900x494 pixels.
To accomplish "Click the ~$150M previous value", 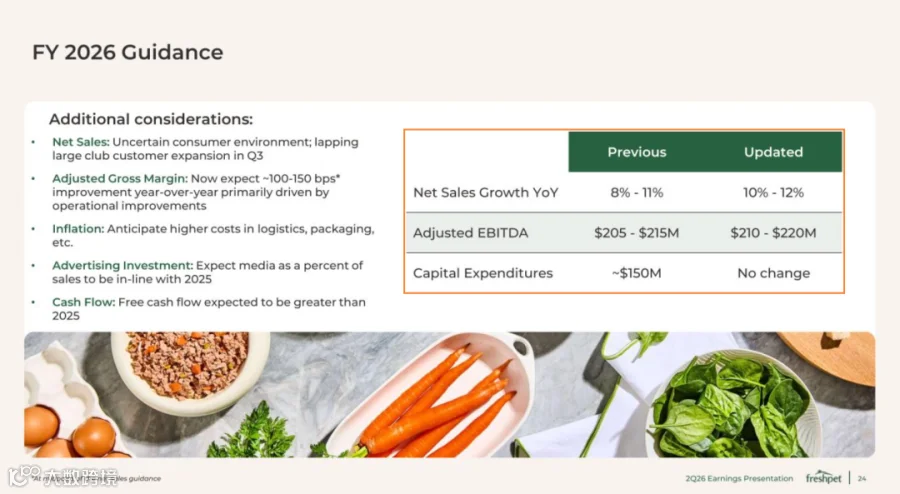I will coord(637,273).
